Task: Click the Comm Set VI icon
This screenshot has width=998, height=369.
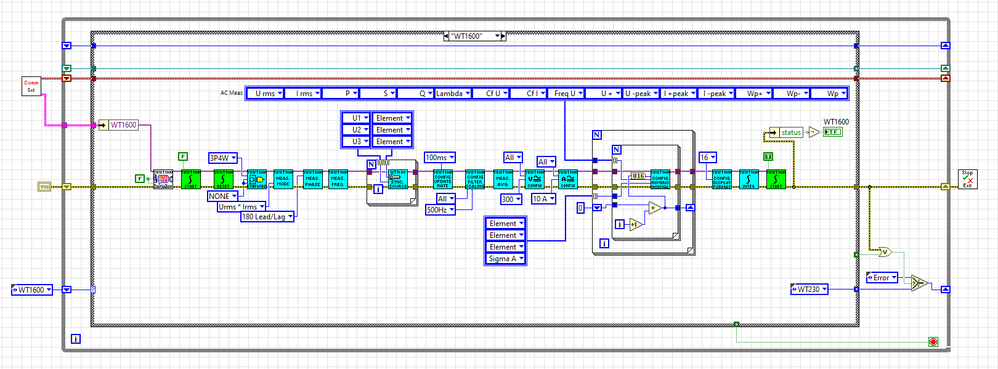Action: [31, 85]
